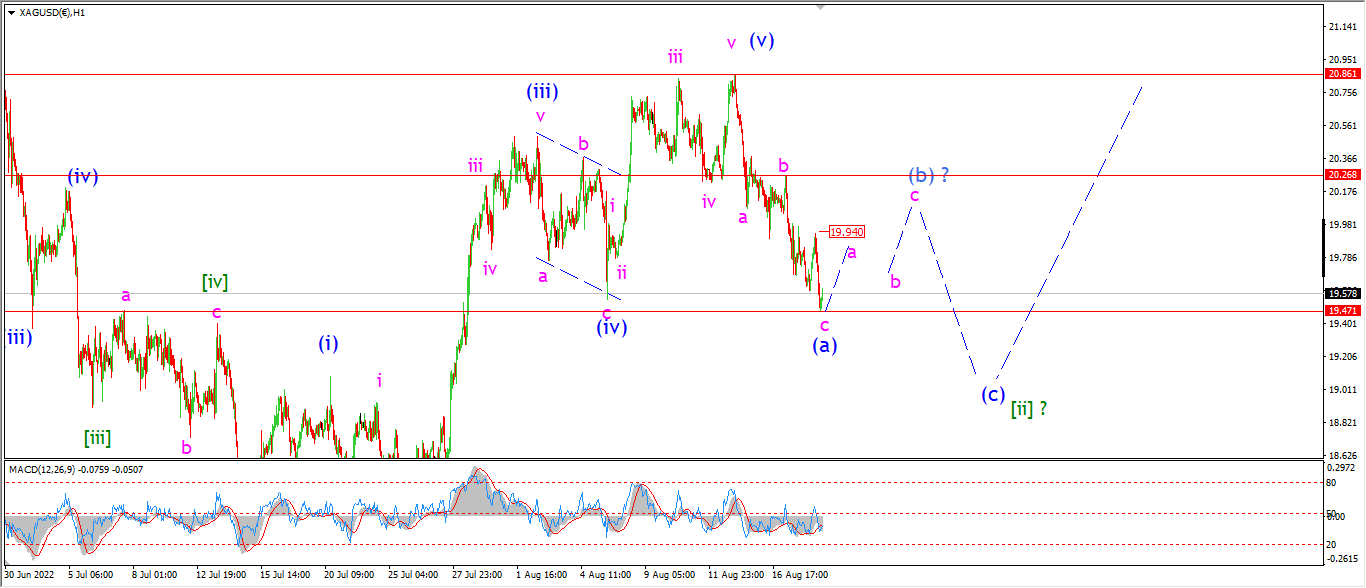Select the 20.268 red price label

pos(1341,175)
